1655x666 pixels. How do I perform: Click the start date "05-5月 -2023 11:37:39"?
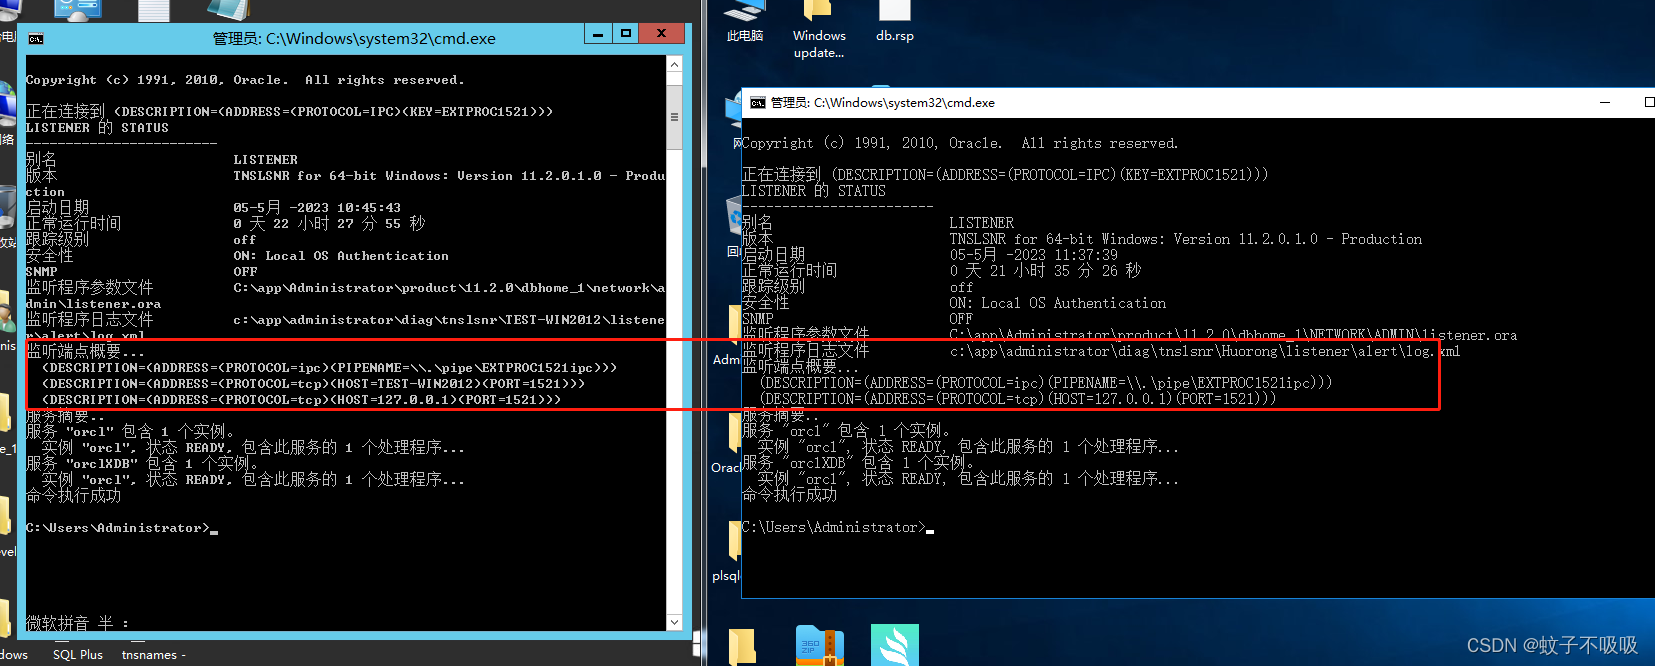[x=1033, y=255]
